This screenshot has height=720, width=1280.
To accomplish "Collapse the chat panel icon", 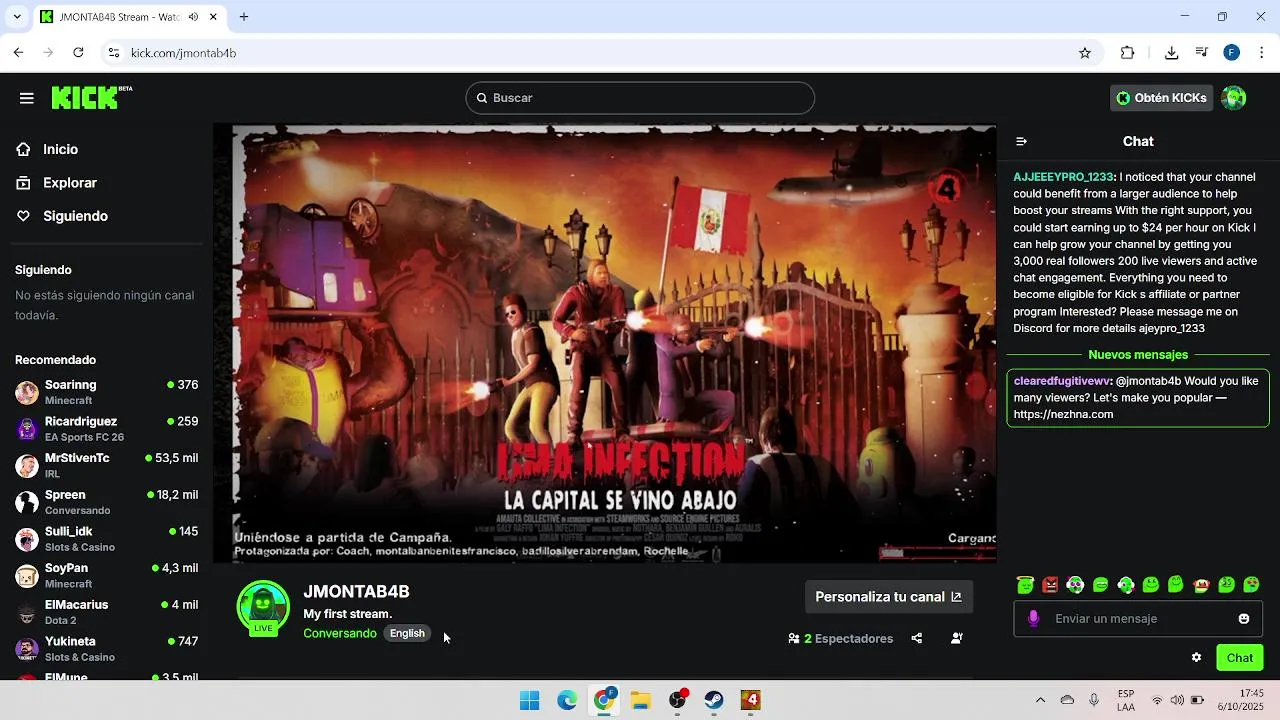I will (1021, 141).
